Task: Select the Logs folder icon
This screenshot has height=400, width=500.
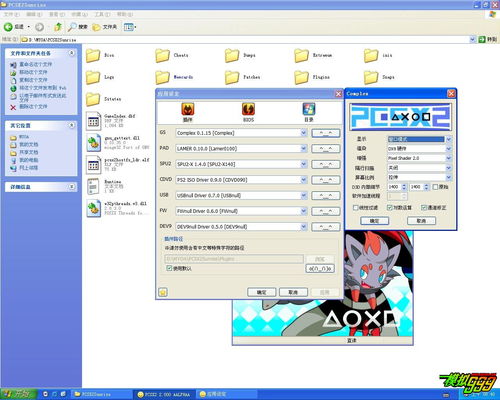Action: [93, 77]
